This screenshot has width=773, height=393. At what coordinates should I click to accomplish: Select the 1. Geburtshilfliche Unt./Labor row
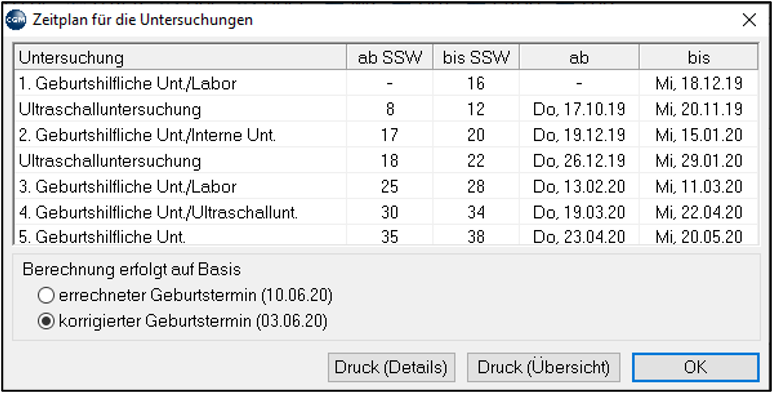(386, 83)
